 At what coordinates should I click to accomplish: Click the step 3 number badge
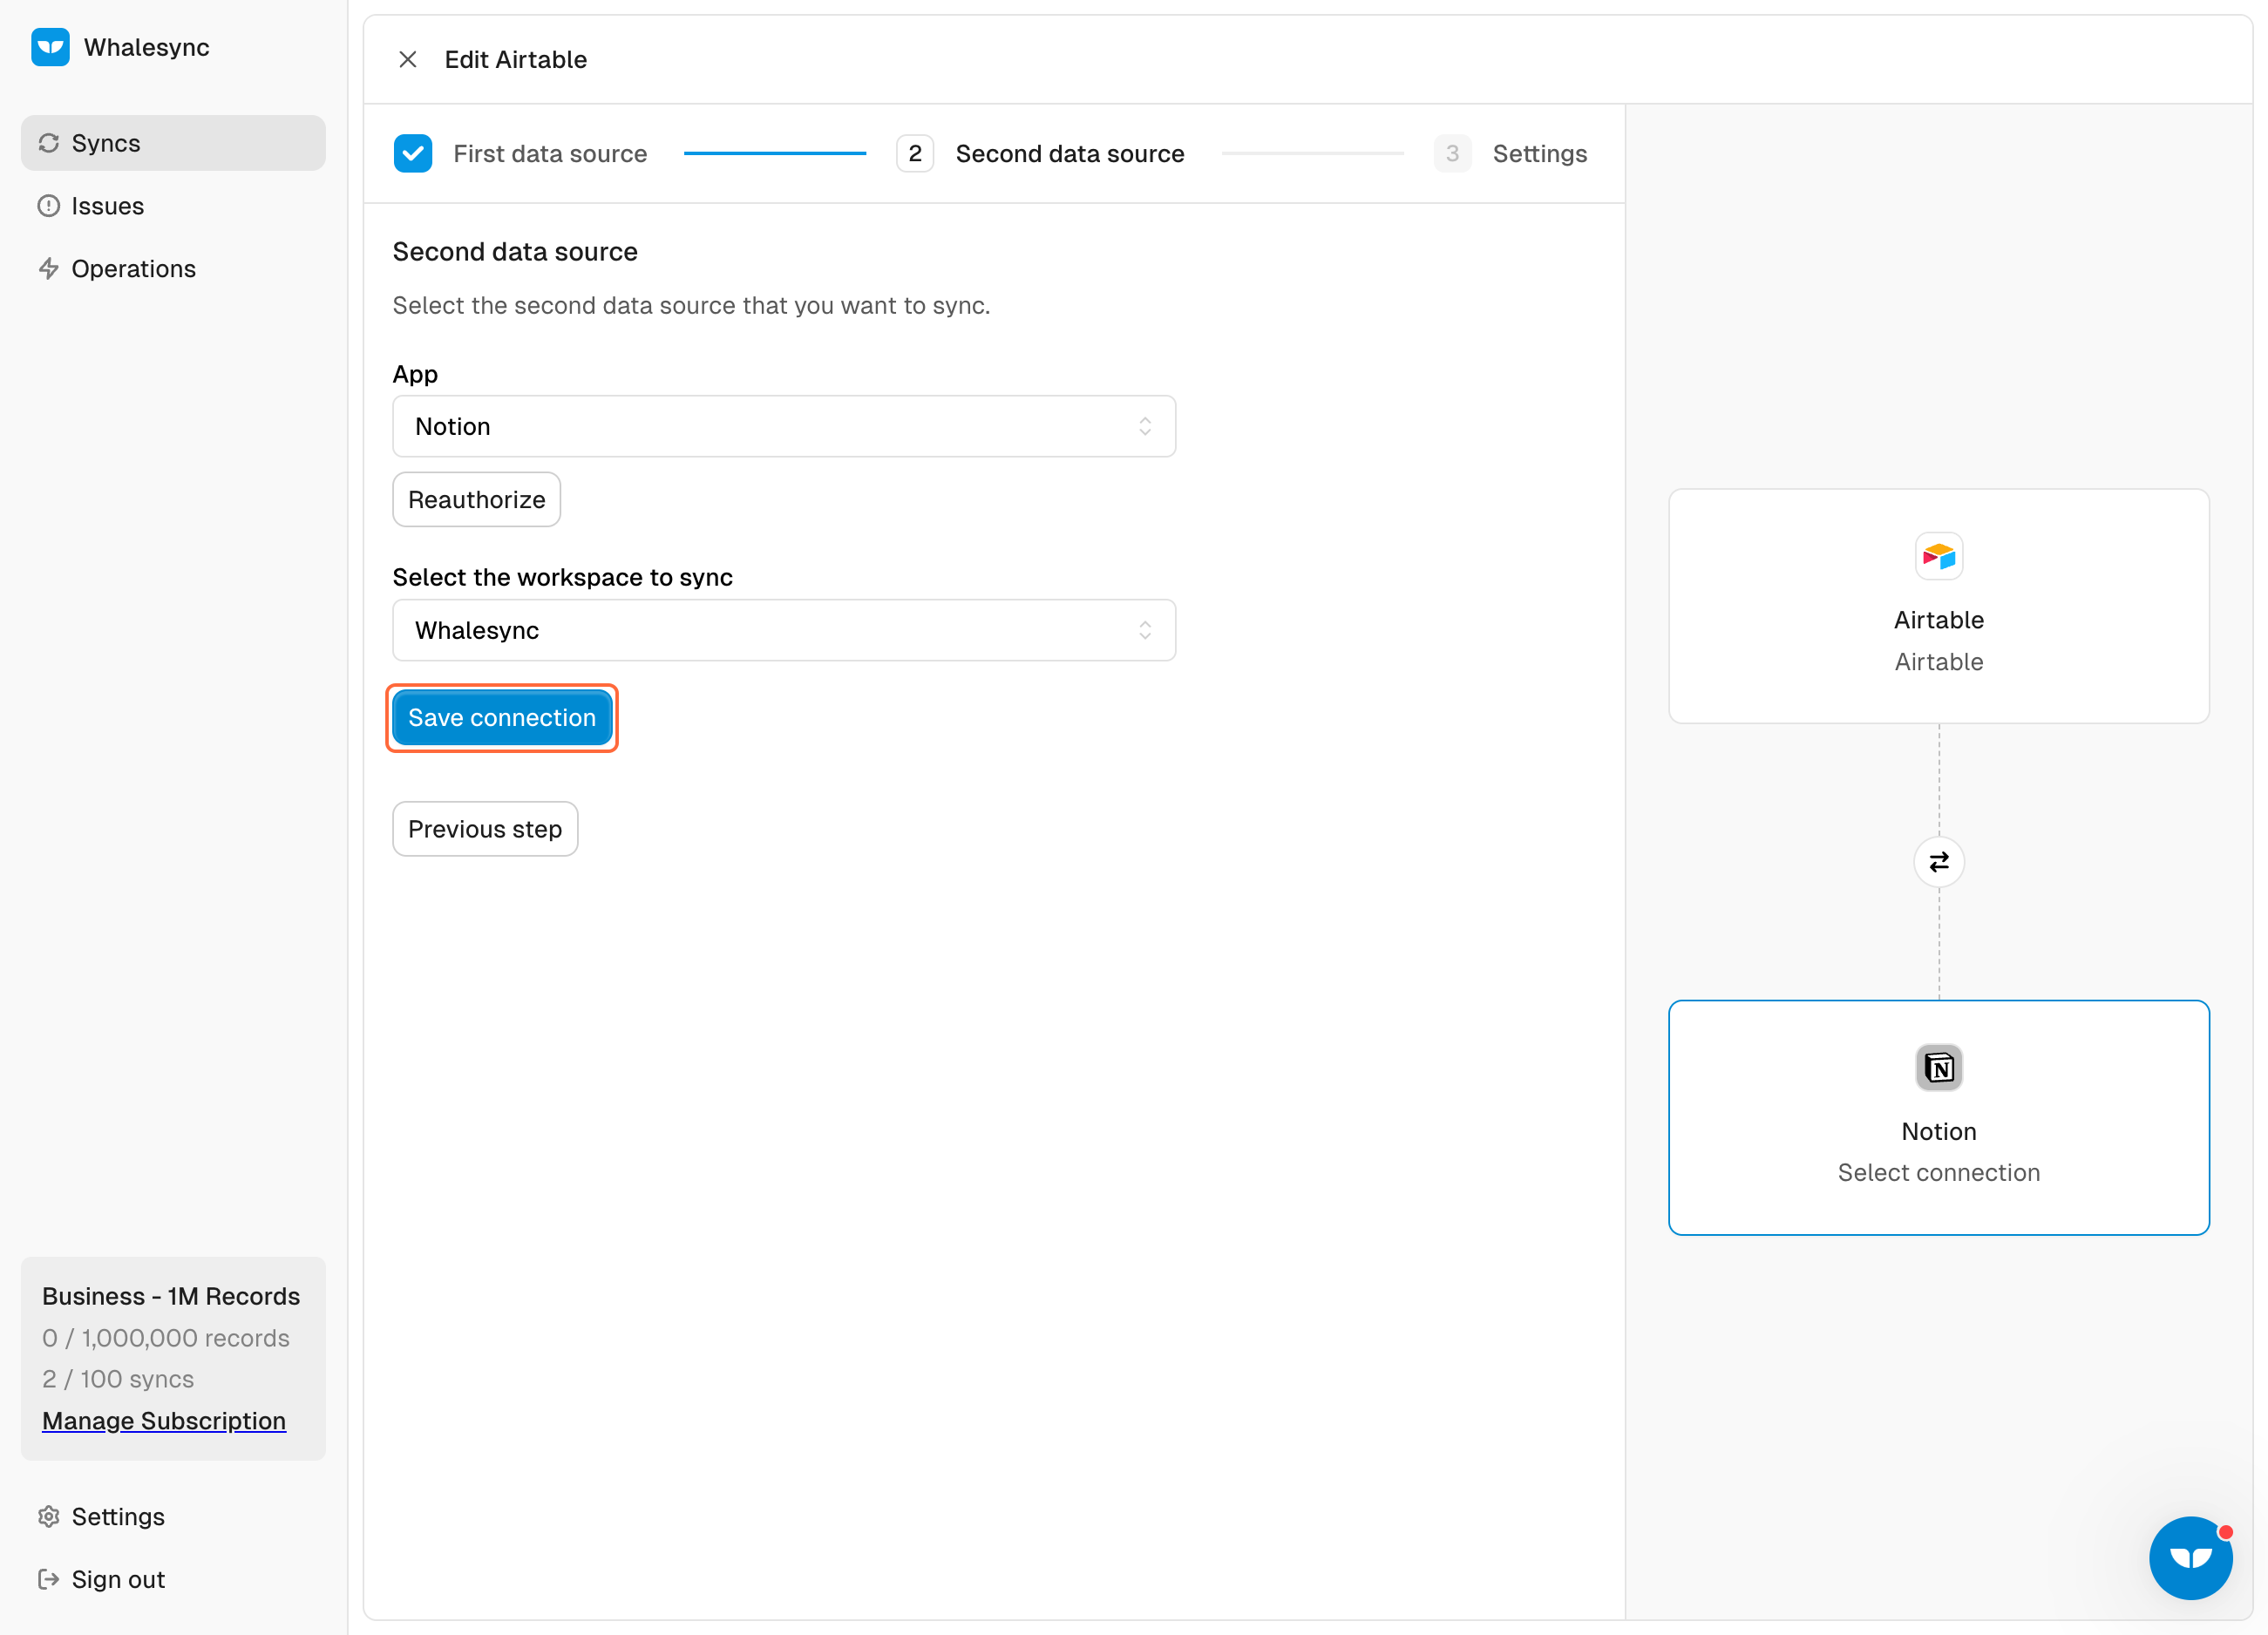click(1452, 154)
